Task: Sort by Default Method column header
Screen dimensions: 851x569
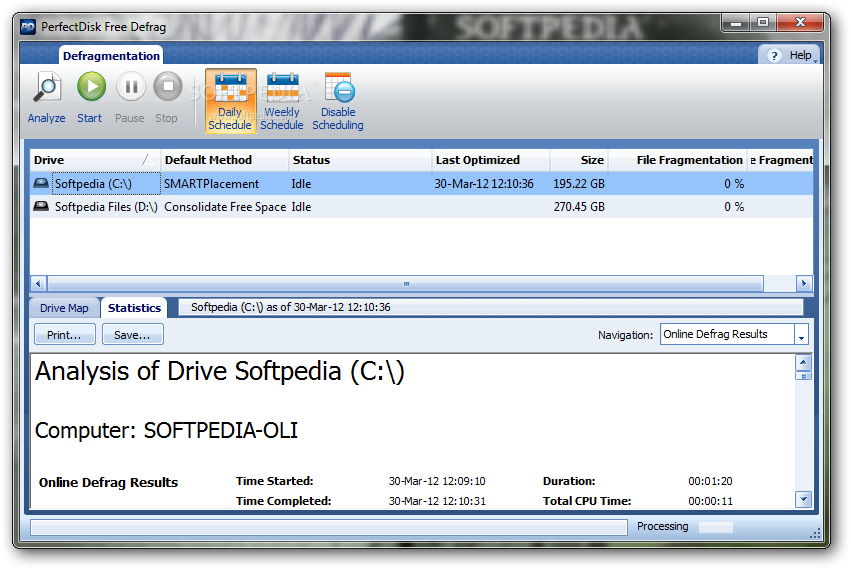Action: 224,160
